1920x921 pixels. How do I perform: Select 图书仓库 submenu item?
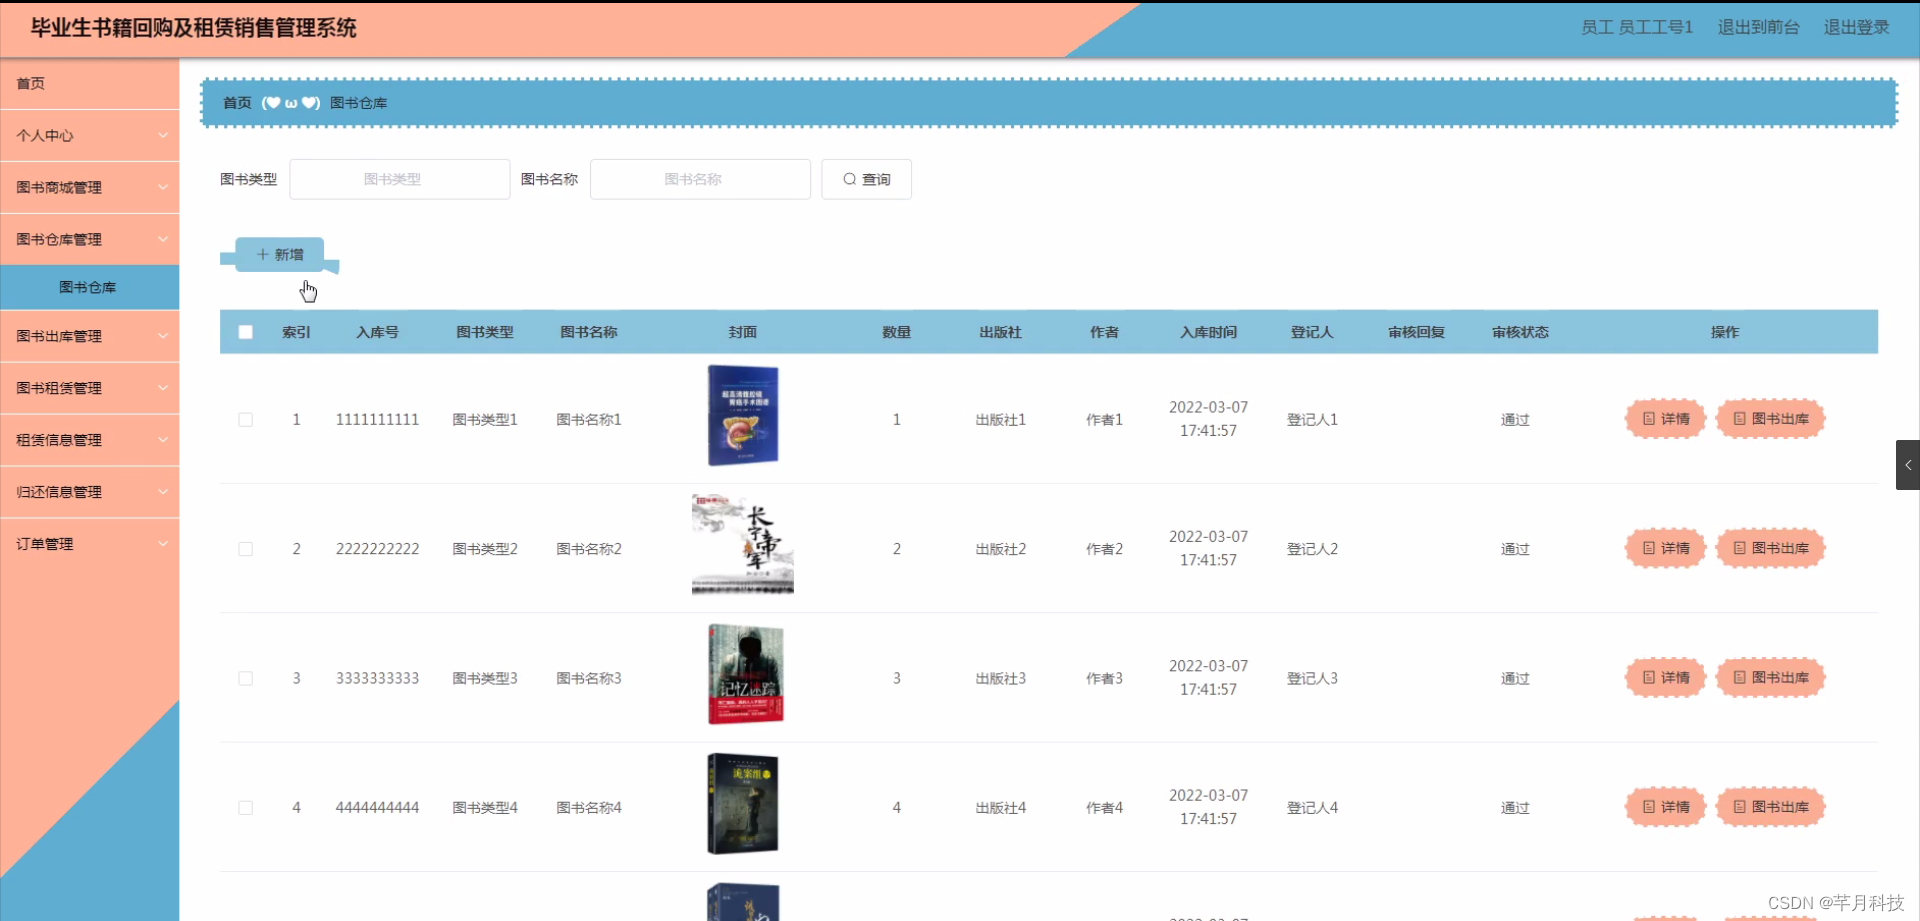point(89,287)
